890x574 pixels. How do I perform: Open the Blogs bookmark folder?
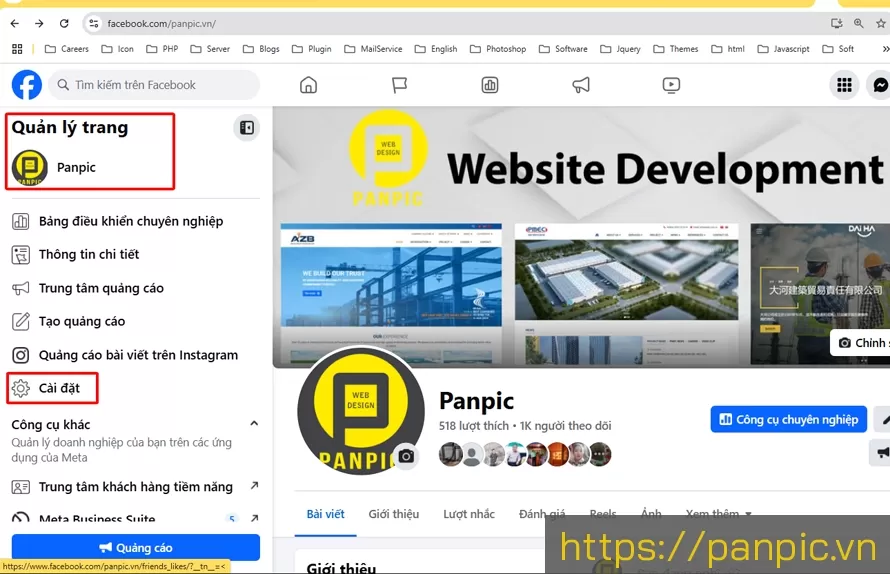click(261, 49)
